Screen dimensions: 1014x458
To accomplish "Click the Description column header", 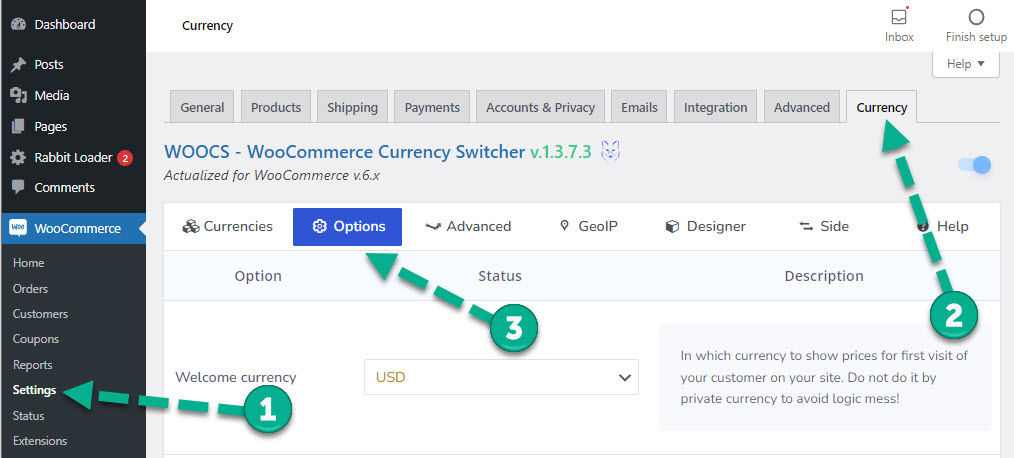I will [824, 276].
